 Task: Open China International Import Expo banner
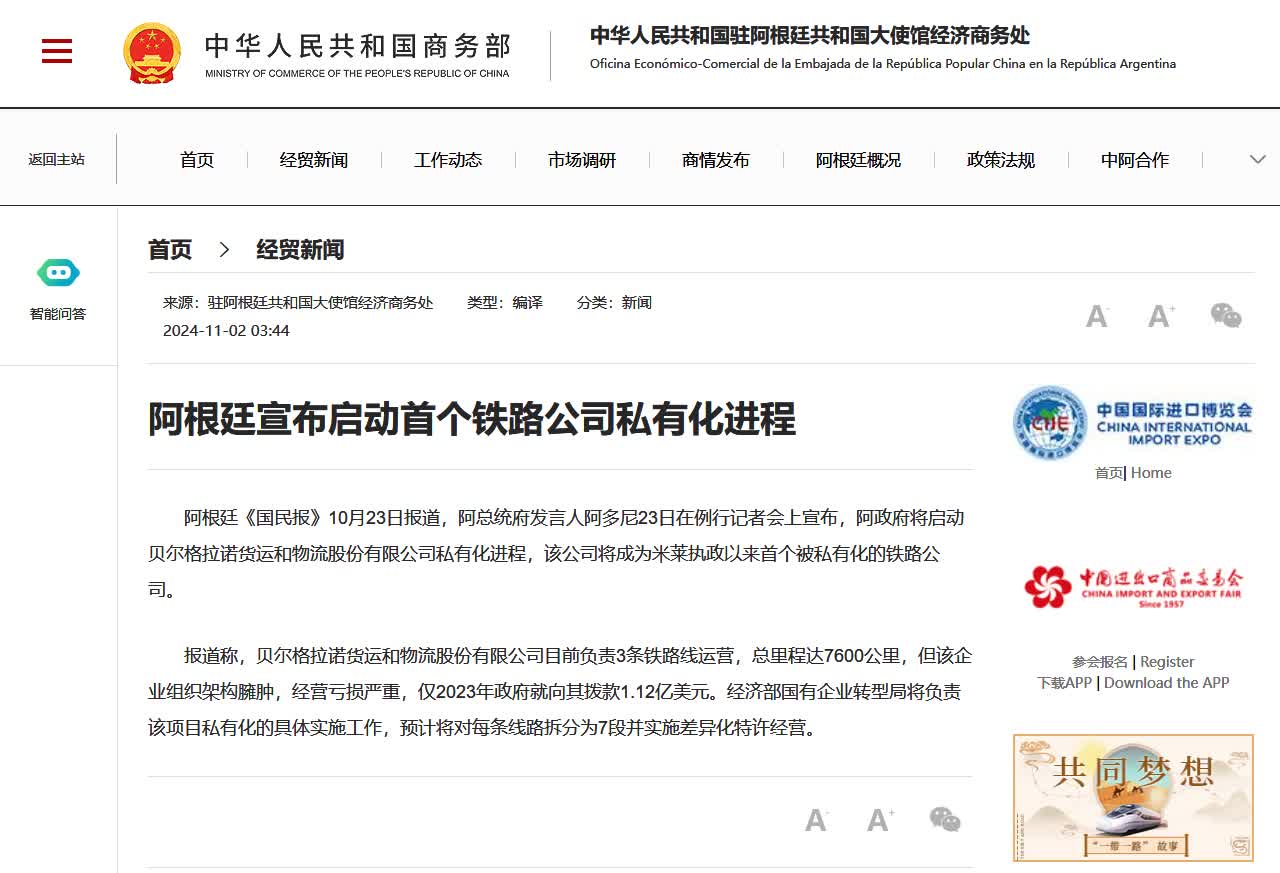pyautogui.click(x=1132, y=423)
